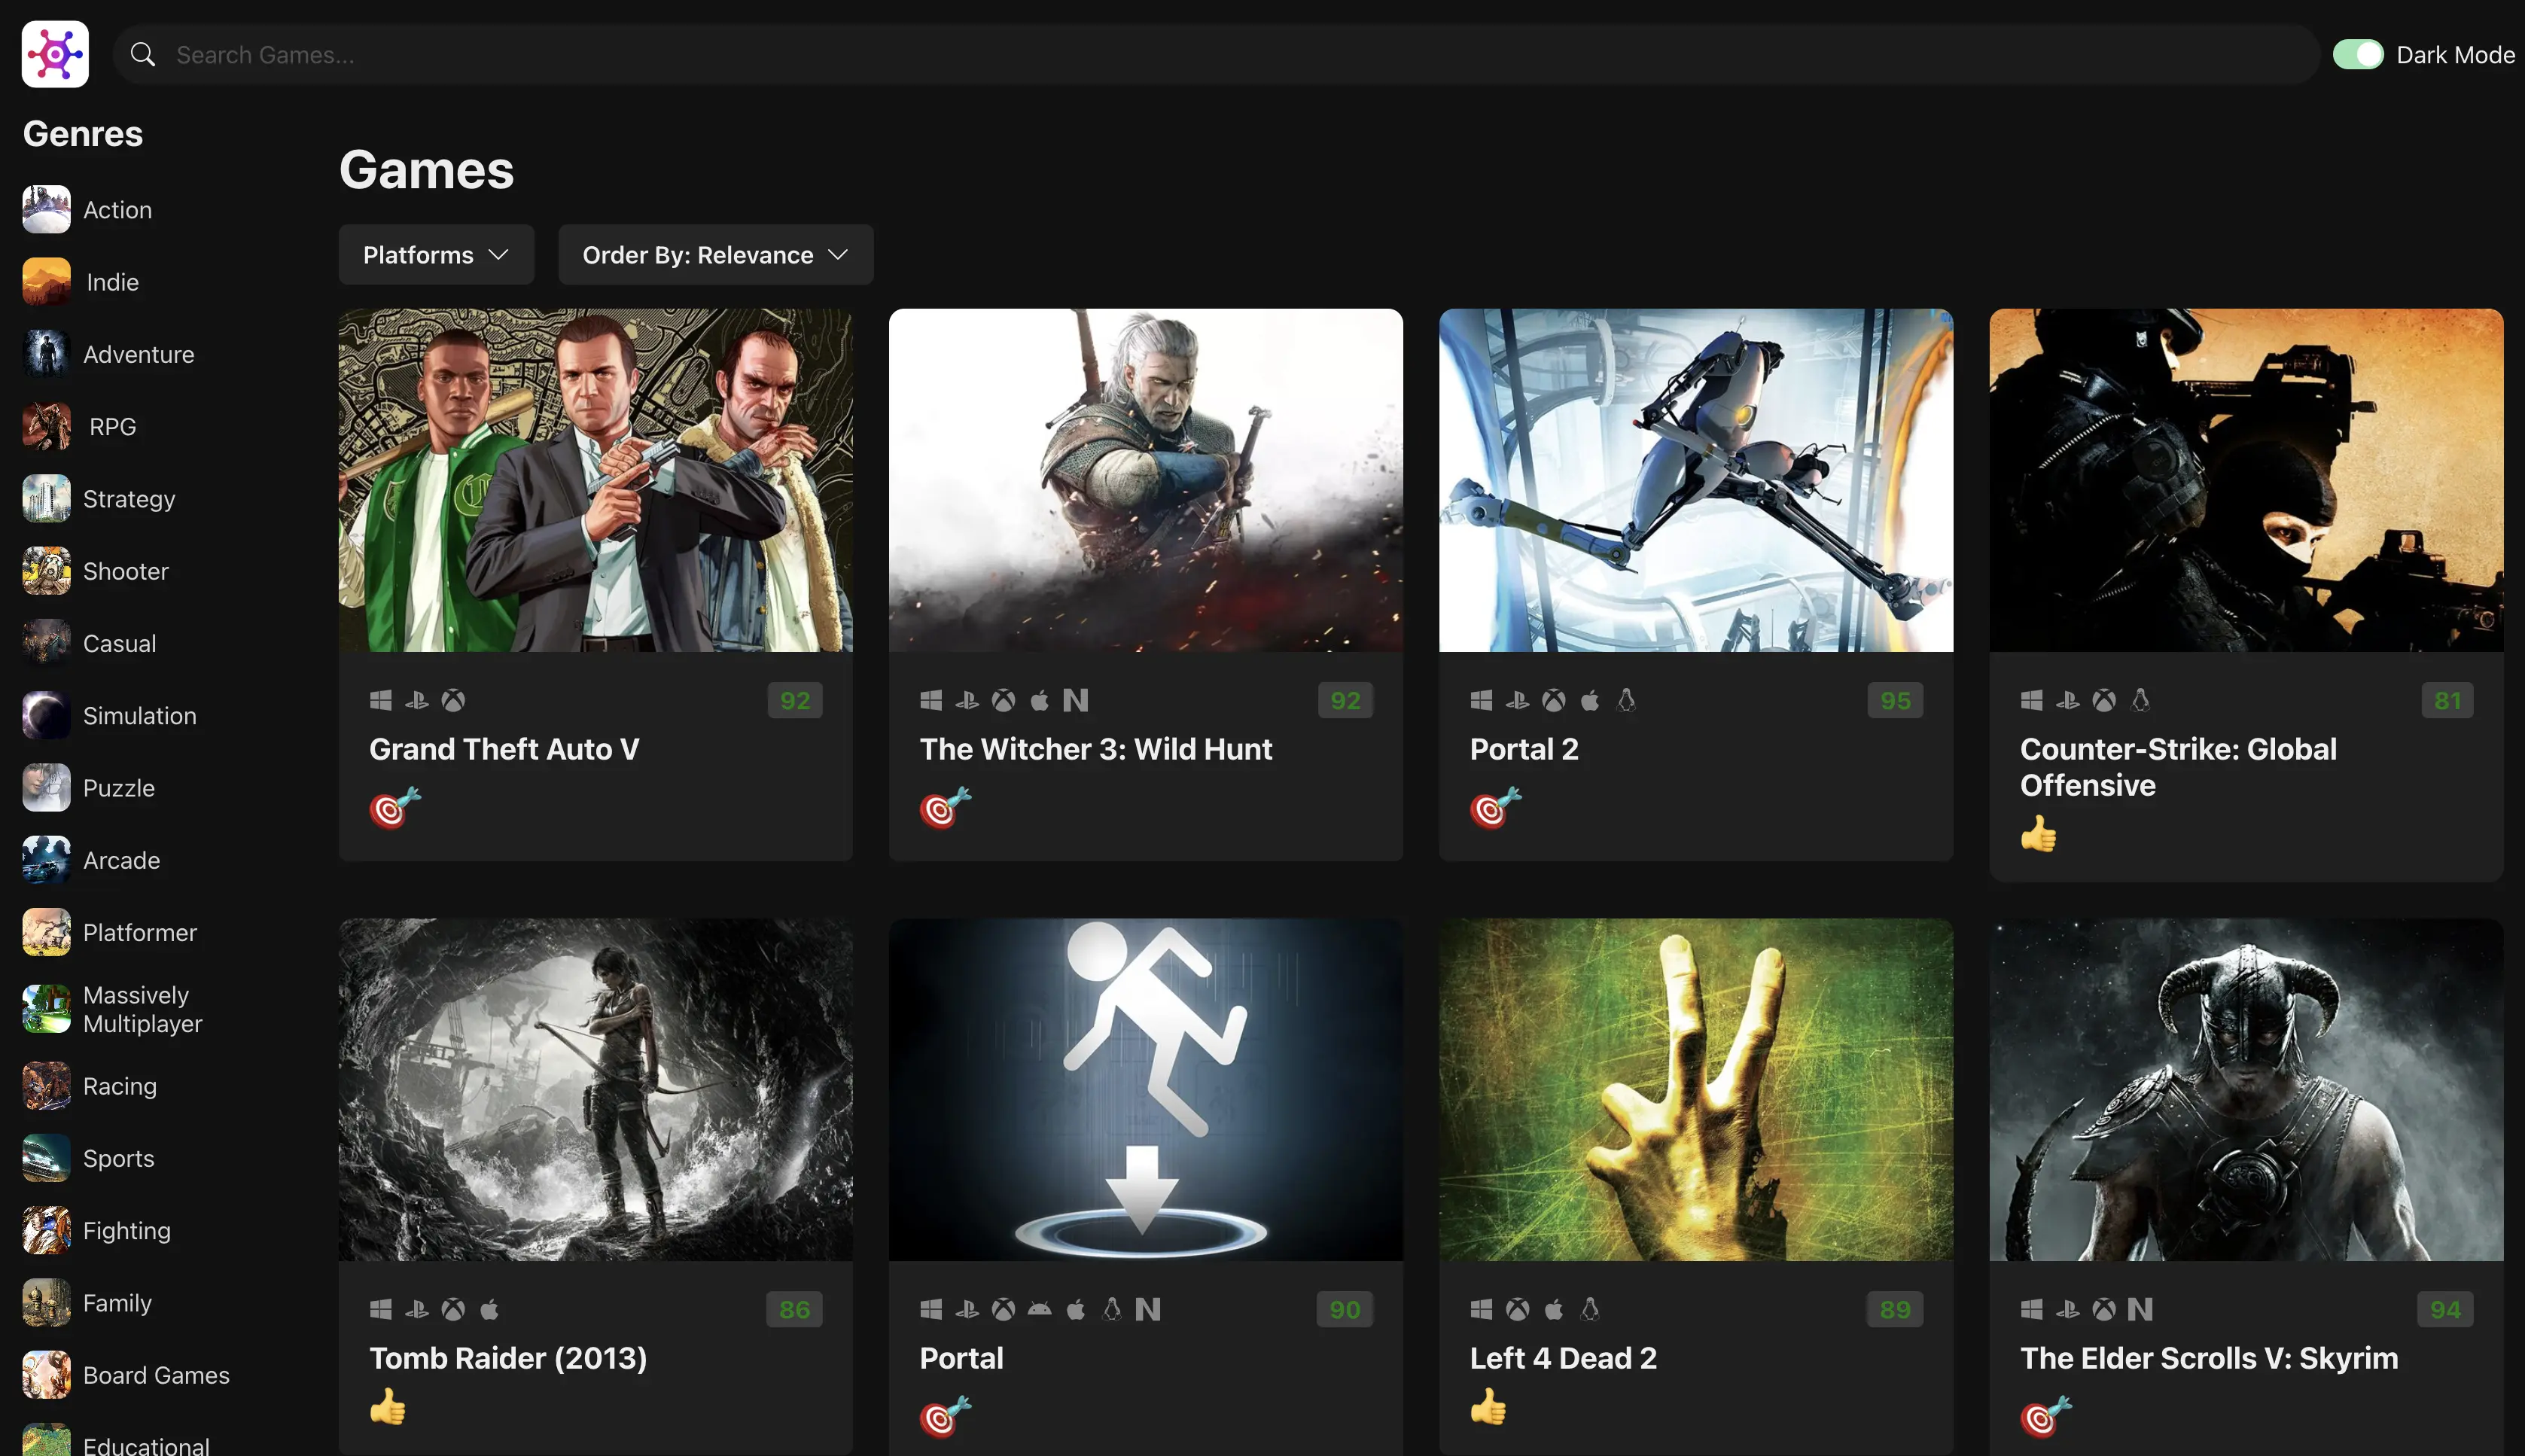Click the Racing genre thumbnail icon

click(x=46, y=1085)
